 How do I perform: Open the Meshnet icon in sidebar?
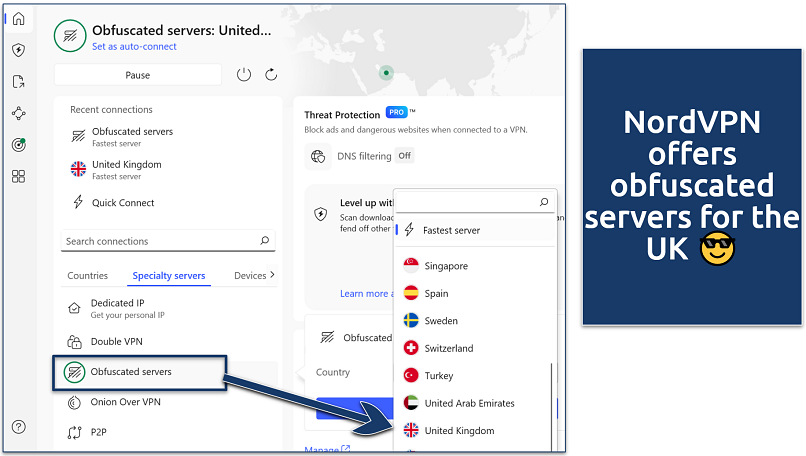point(18,113)
